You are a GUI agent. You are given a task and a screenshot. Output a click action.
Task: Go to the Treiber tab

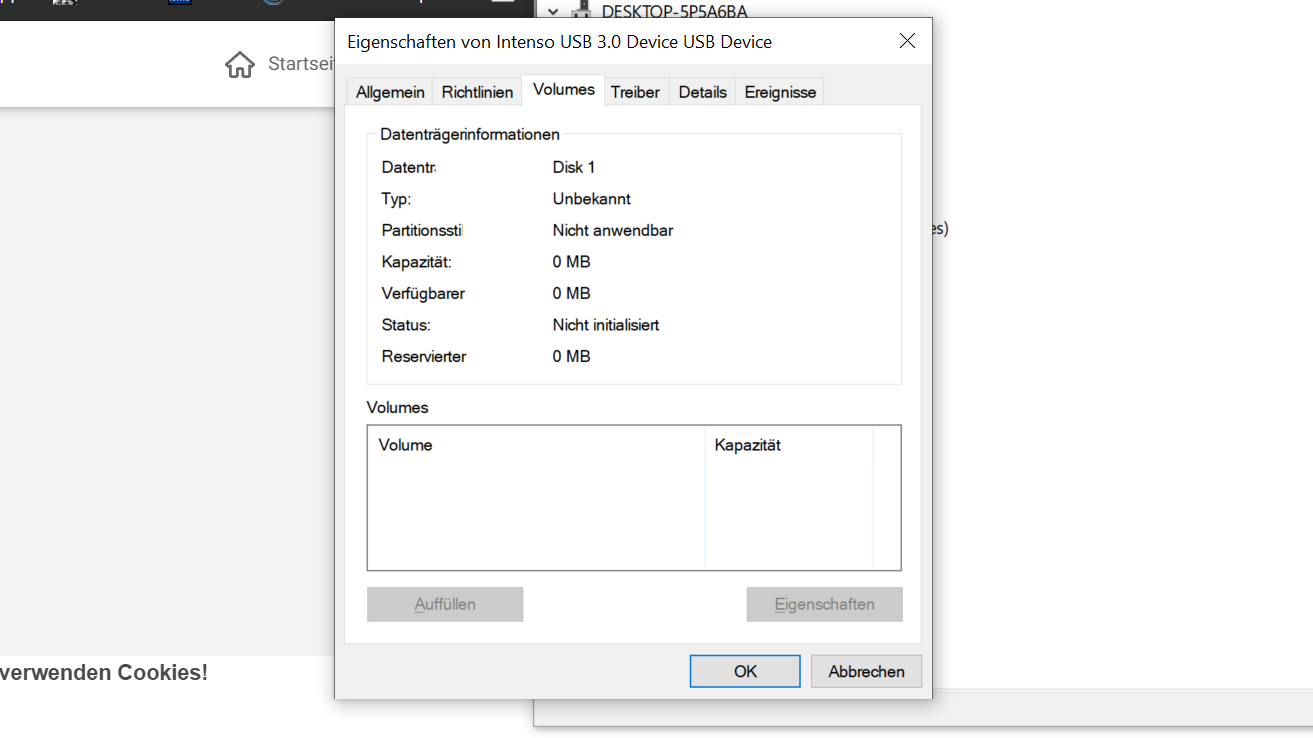635,92
